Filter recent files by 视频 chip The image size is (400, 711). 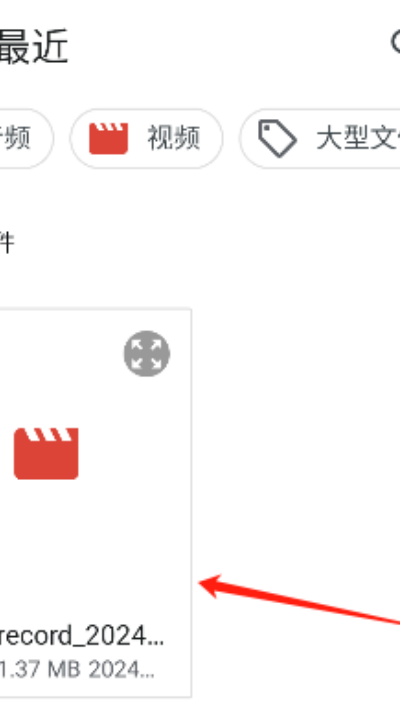(x=146, y=139)
